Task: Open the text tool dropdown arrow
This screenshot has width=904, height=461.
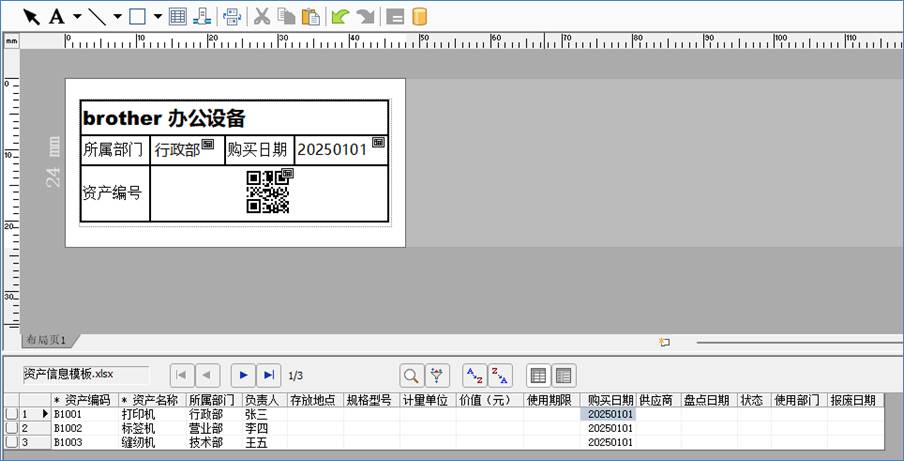Action: tap(77, 17)
